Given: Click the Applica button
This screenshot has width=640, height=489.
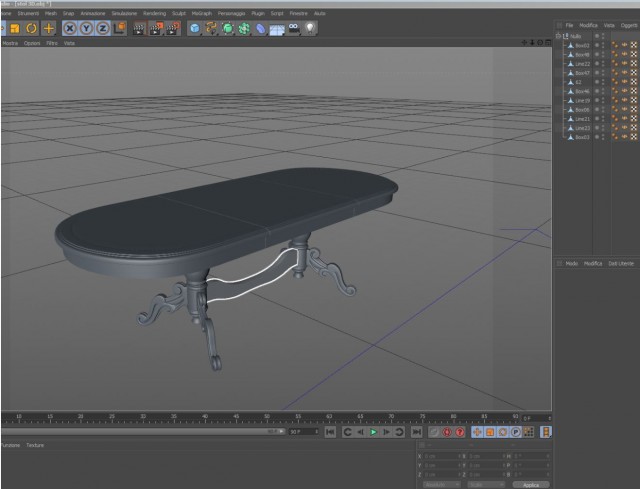Looking at the screenshot, I should 531,485.
